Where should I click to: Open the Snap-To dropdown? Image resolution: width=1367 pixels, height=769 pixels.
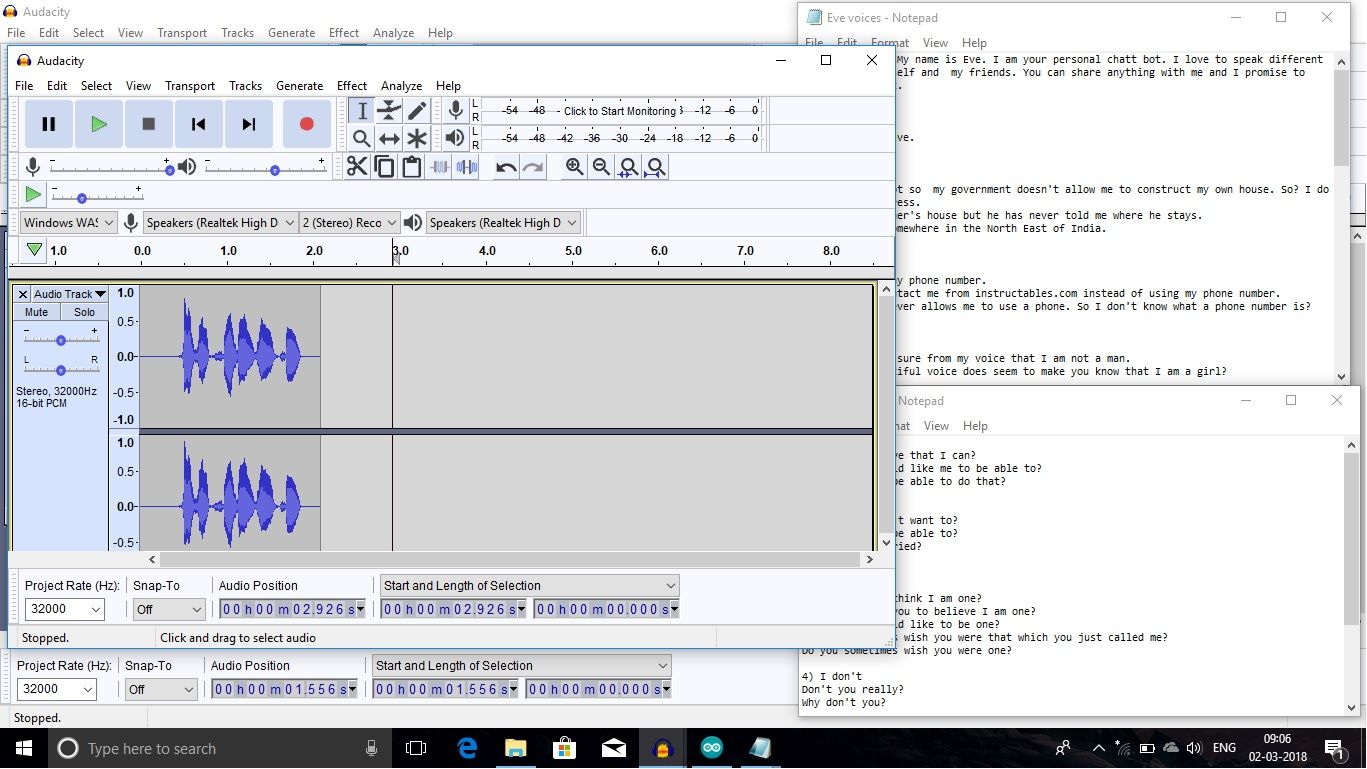(x=168, y=609)
